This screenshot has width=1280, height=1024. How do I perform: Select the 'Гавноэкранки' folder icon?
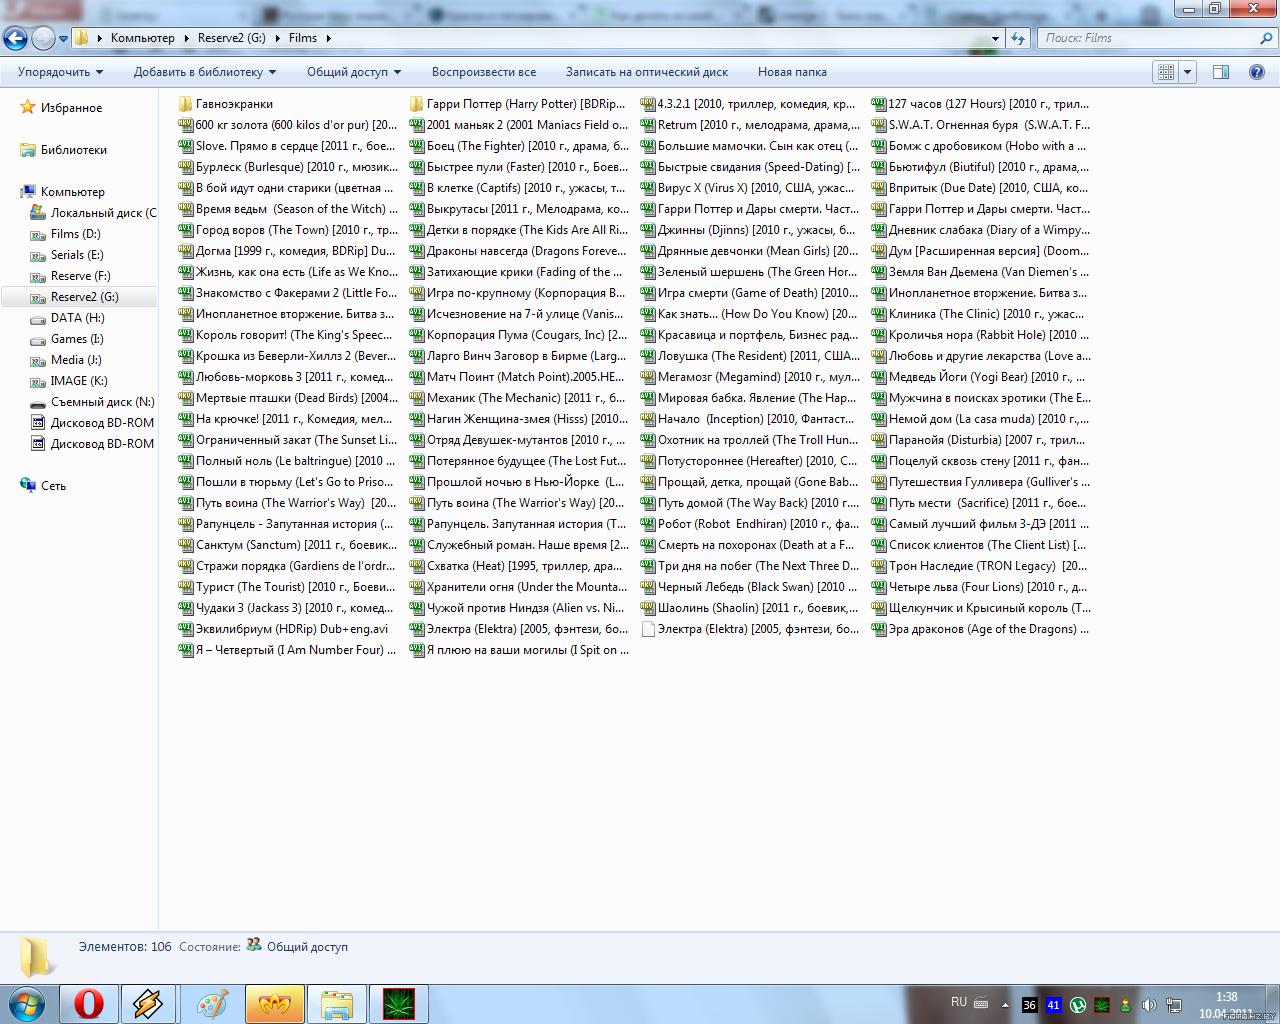[x=185, y=104]
